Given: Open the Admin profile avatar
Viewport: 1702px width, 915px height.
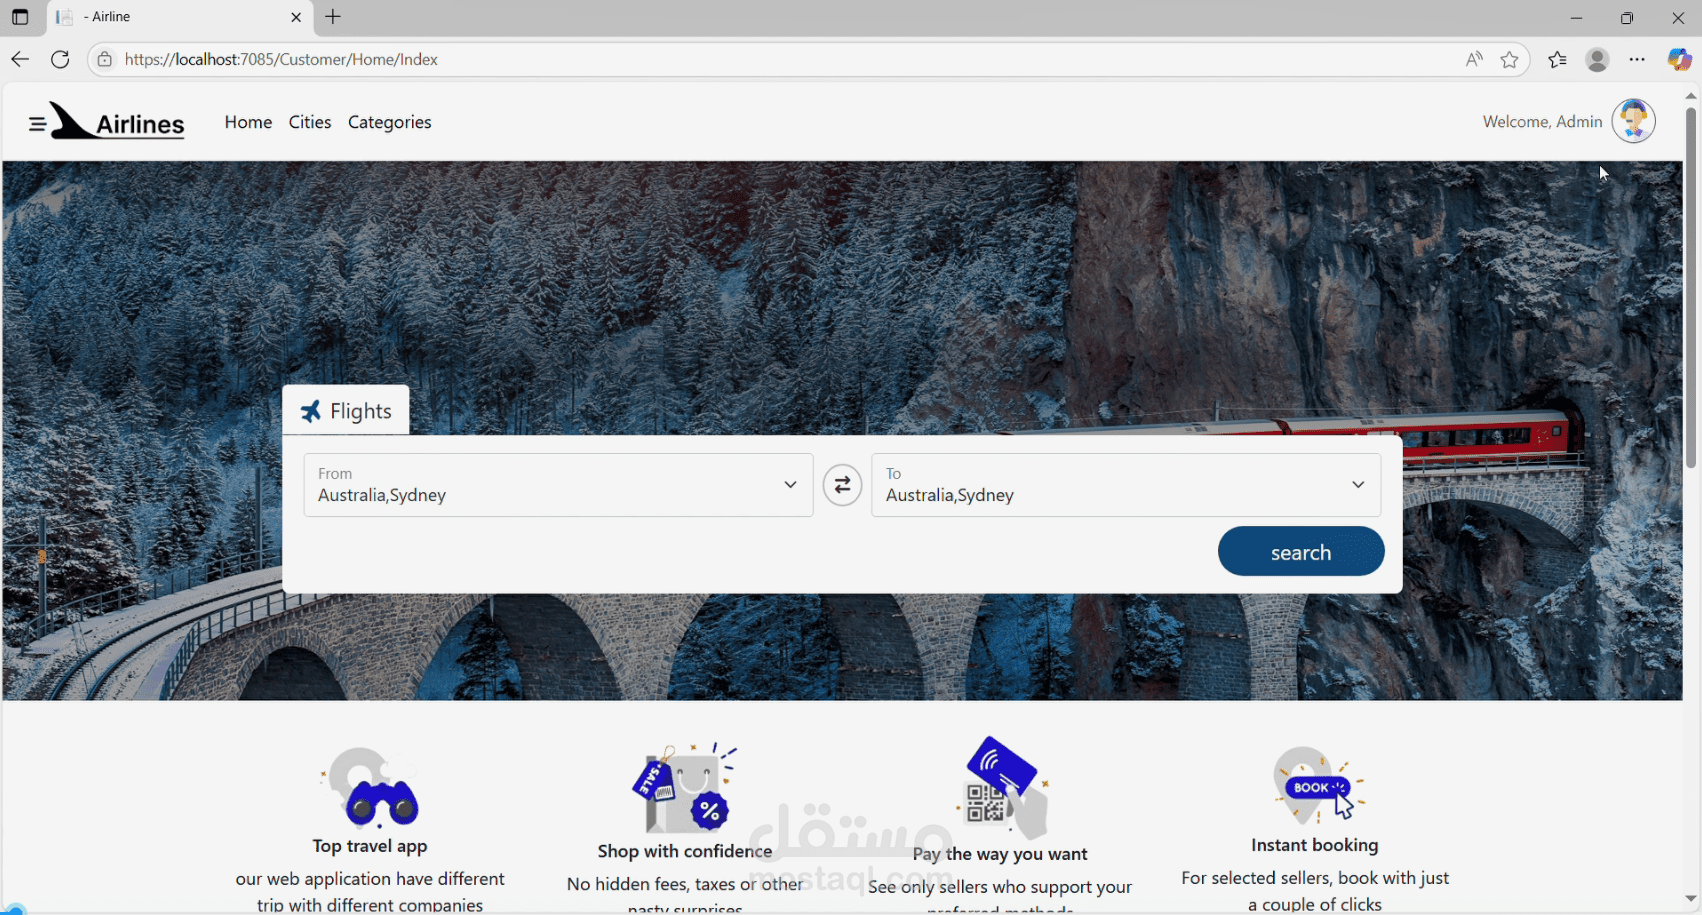Looking at the screenshot, I should 1633,121.
